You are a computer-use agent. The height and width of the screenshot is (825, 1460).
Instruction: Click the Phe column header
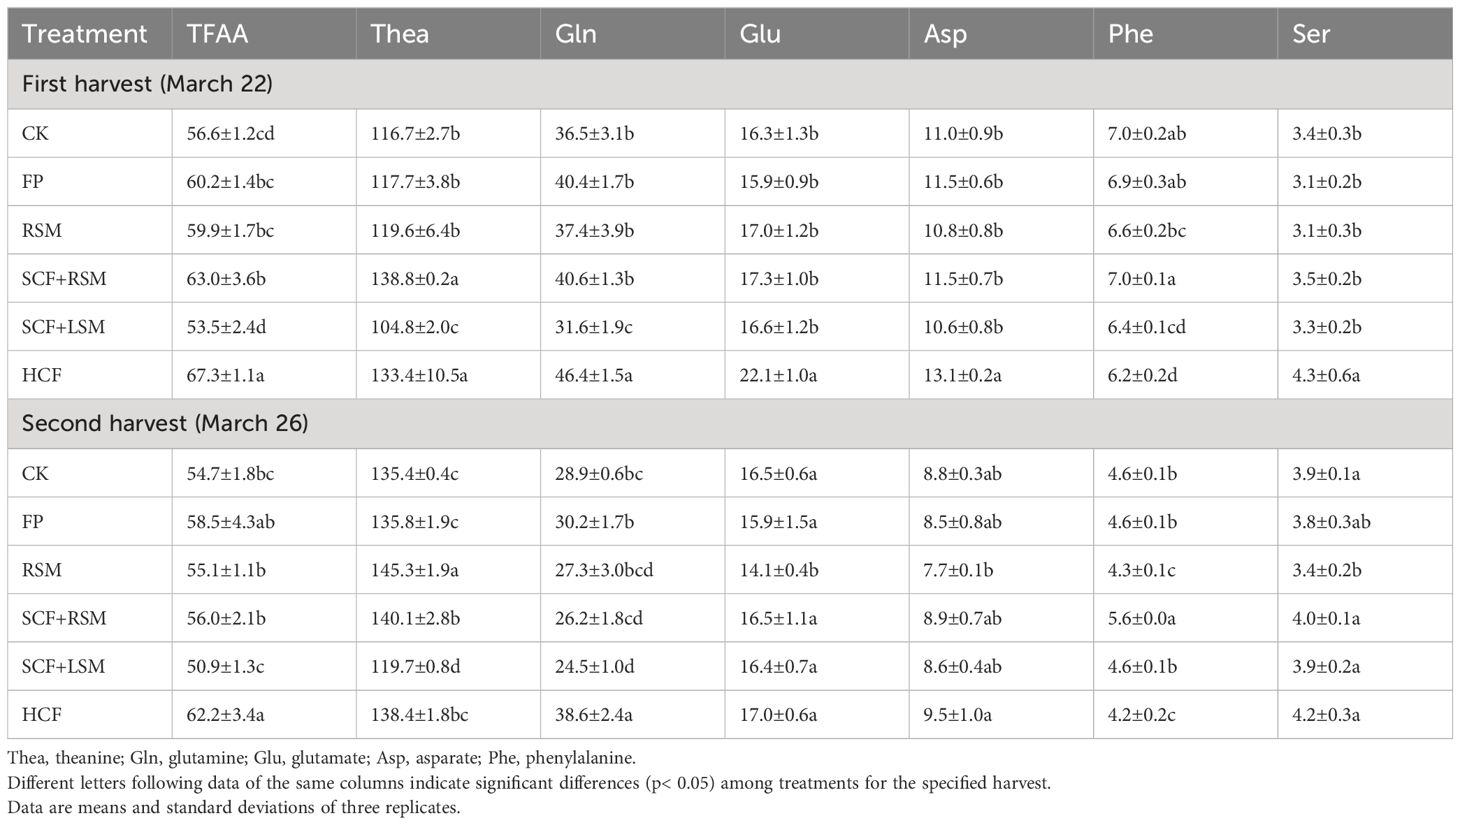(x=1185, y=34)
